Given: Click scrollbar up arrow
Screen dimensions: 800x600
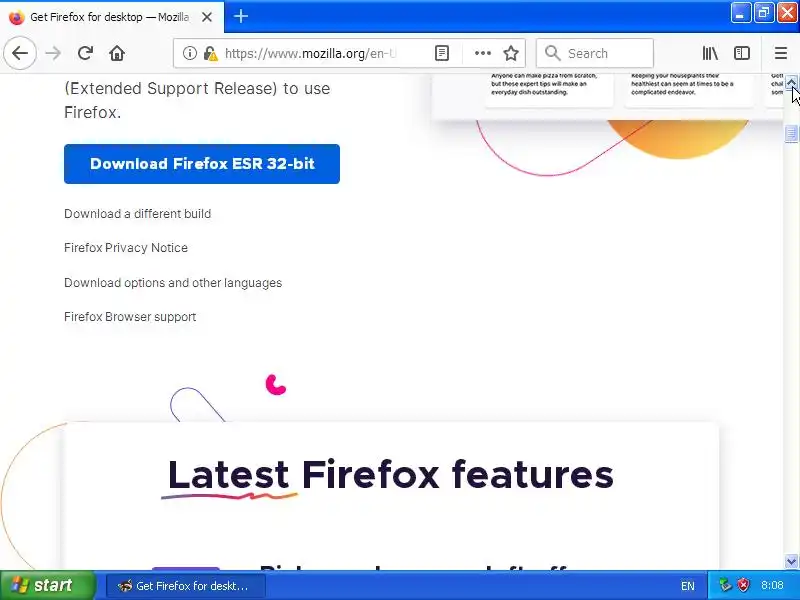Looking at the screenshot, I should 791,82.
